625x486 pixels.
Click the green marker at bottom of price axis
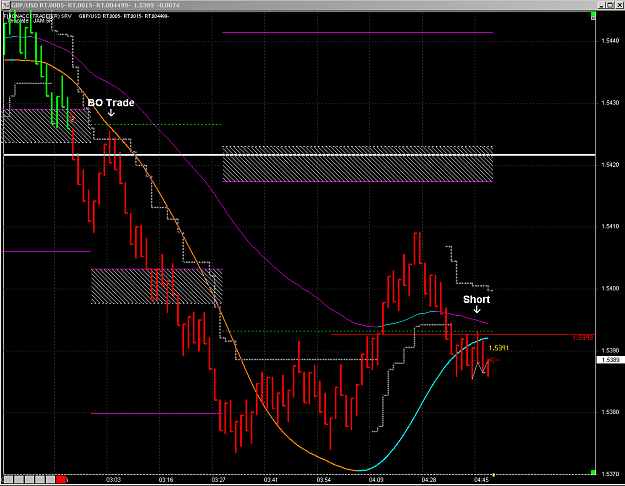pyautogui.click(x=593, y=472)
